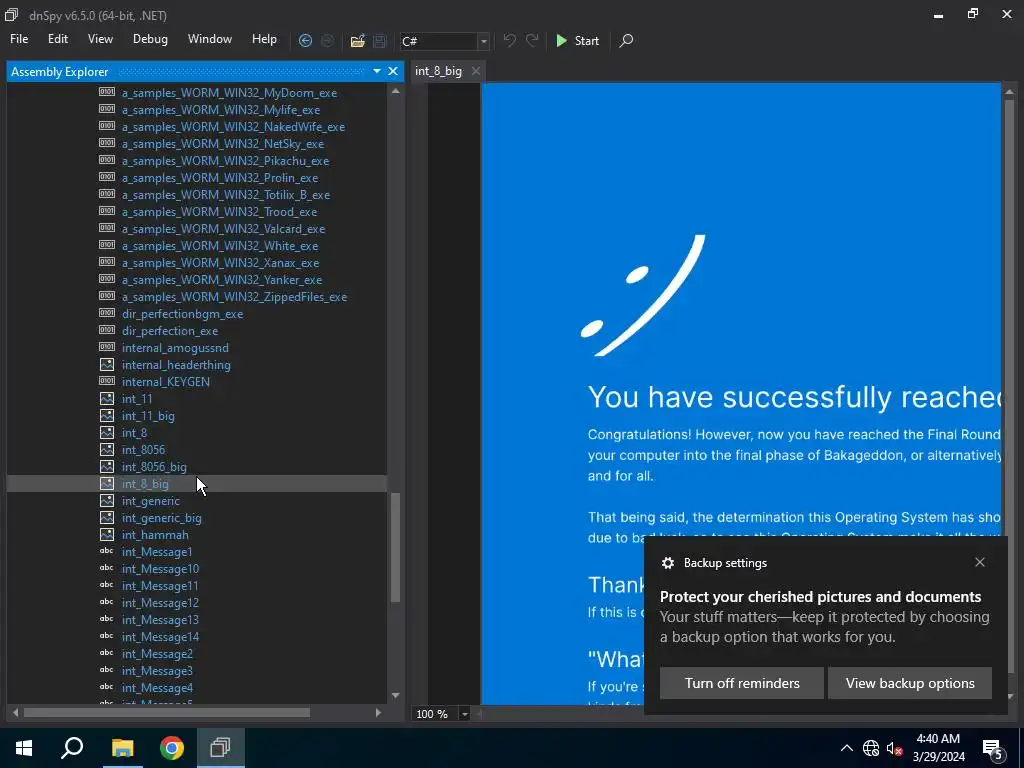The height and width of the screenshot is (768, 1024).
Task: Click image icon beside int_11
Action: coord(106,398)
